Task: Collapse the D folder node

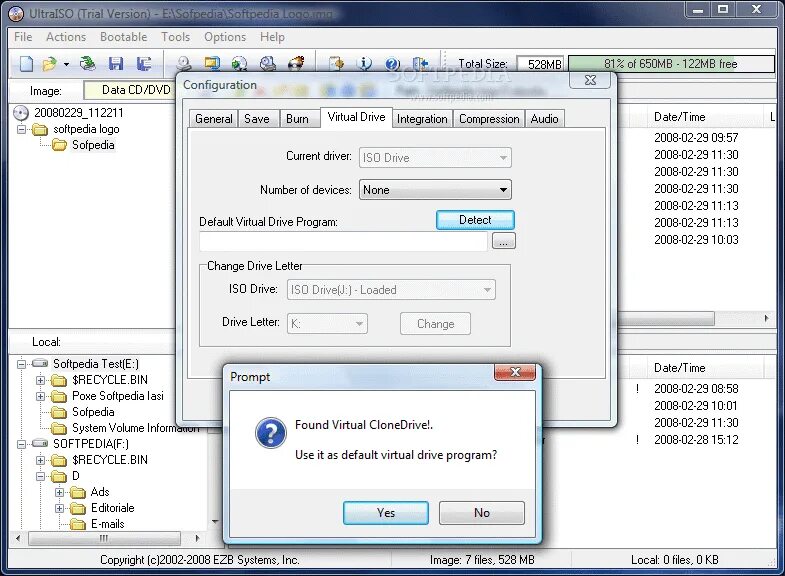Action: coord(41,476)
